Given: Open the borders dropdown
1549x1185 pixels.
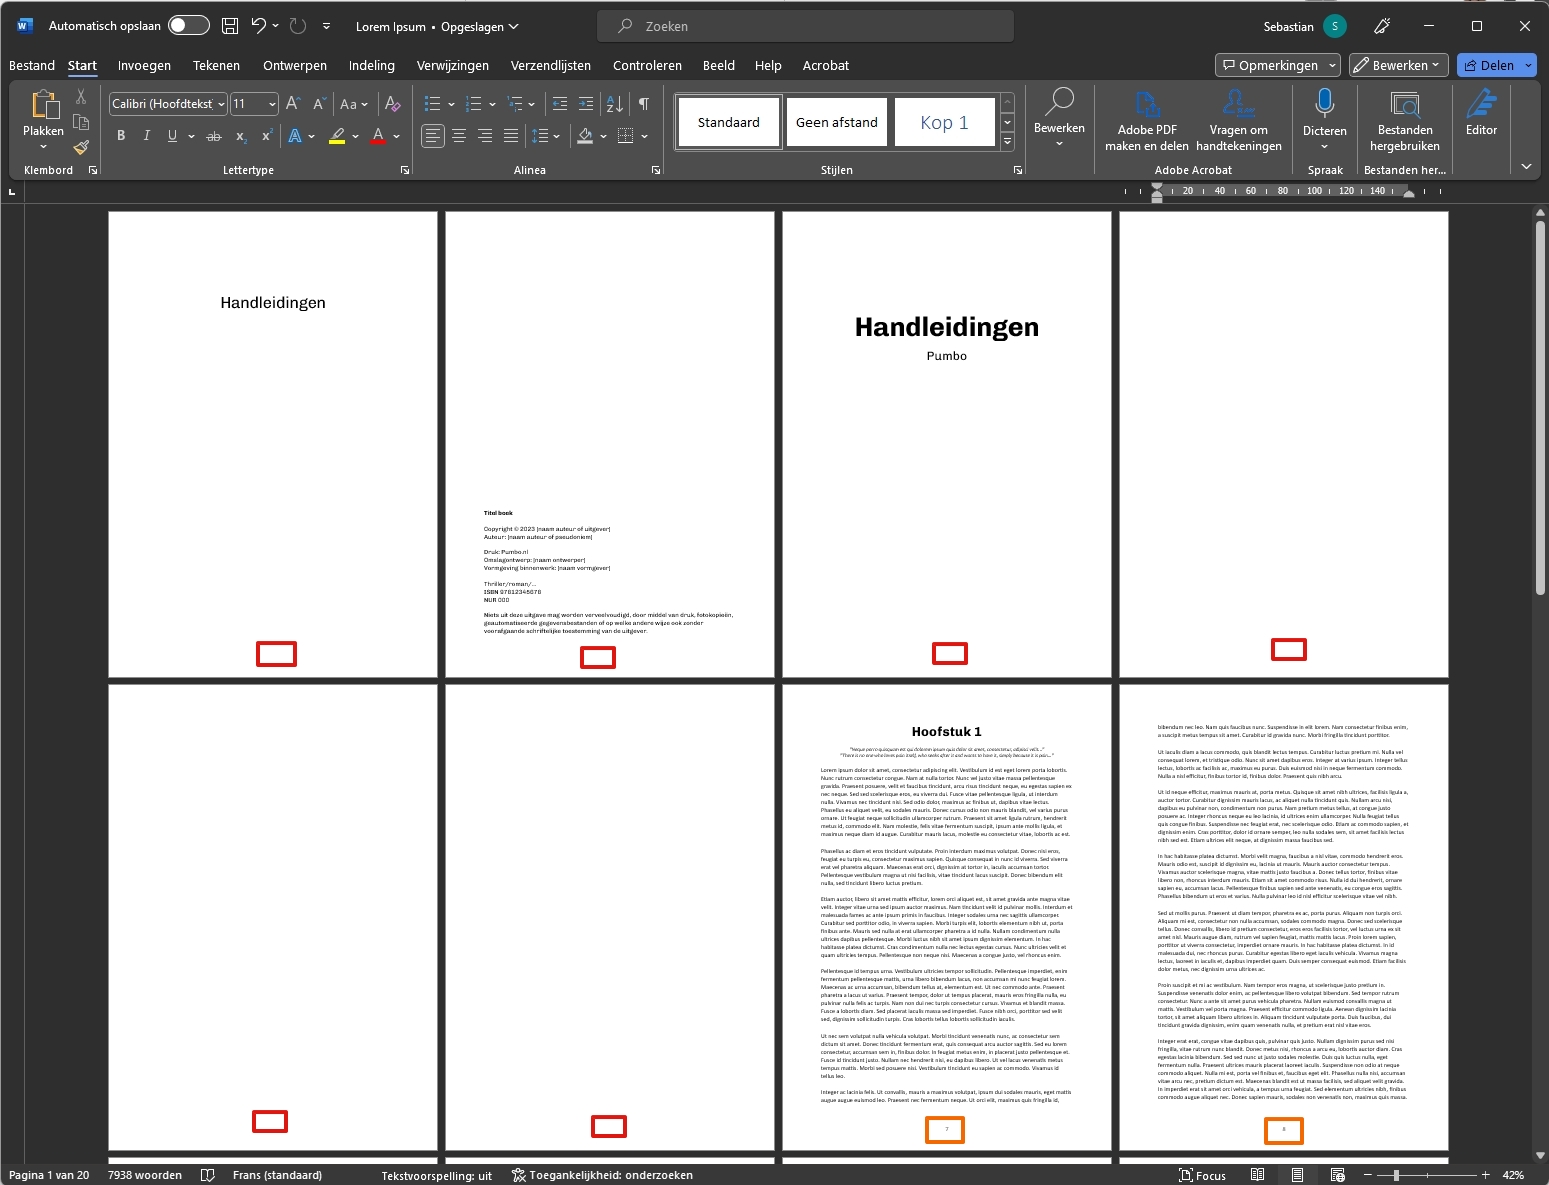Looking at the screenshot, I should coord(644,136).
